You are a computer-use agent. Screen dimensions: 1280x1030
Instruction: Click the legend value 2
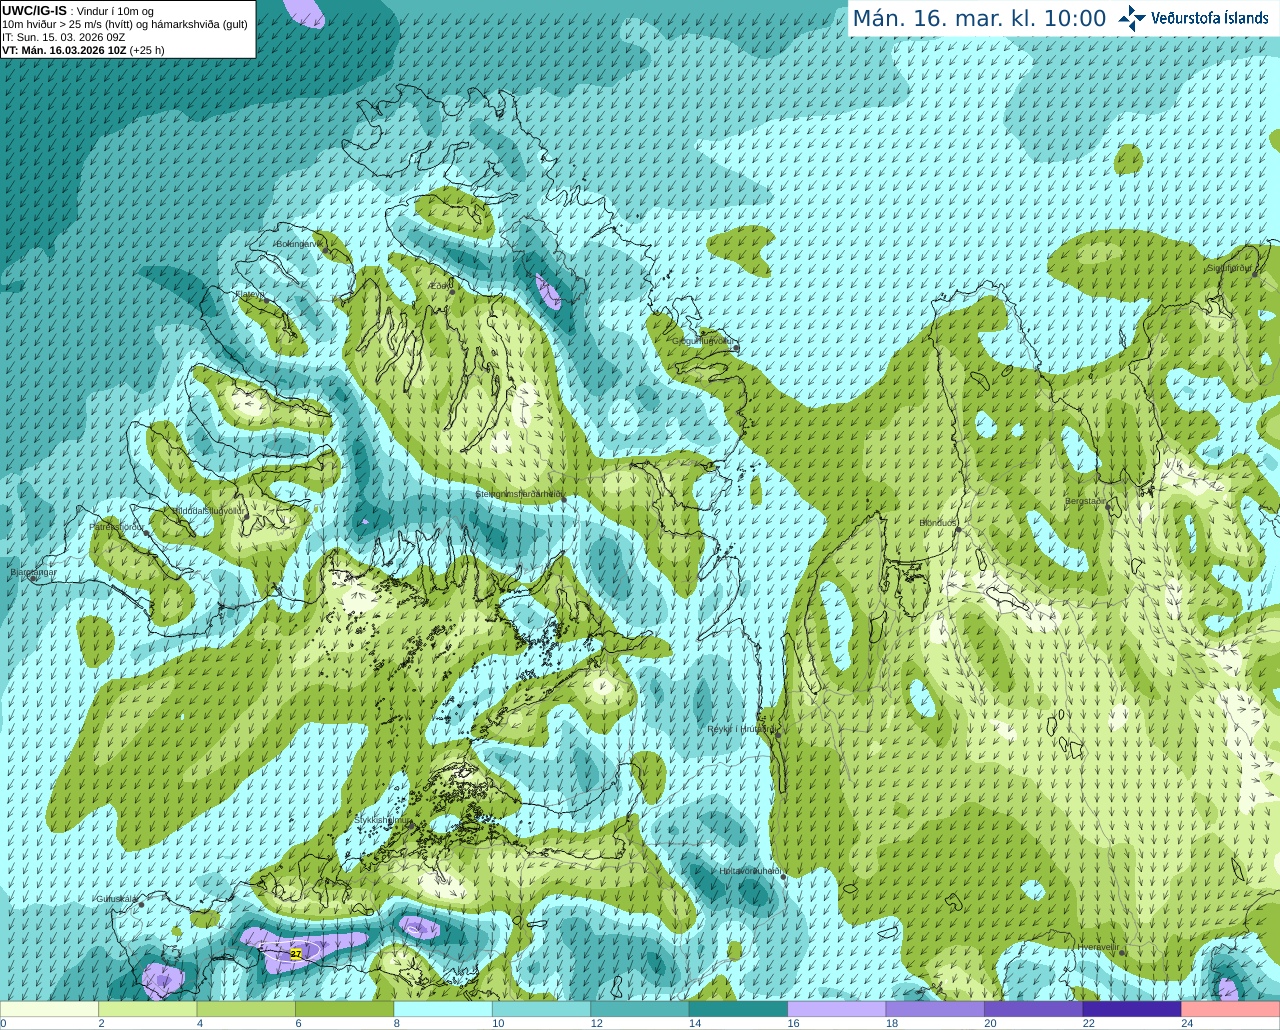(101, 1023)
